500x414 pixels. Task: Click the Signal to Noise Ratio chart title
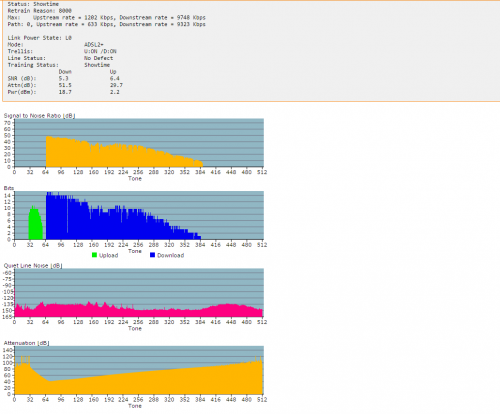[x=39, y=116]
